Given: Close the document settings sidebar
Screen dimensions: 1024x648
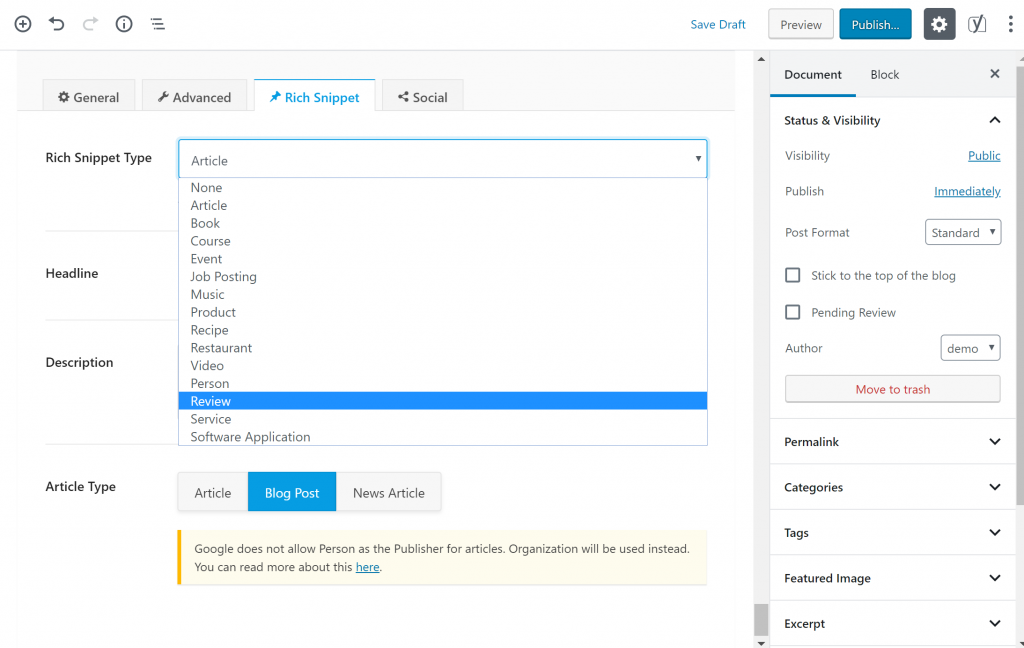Looking at the screenshot, I should pos(994,74).
